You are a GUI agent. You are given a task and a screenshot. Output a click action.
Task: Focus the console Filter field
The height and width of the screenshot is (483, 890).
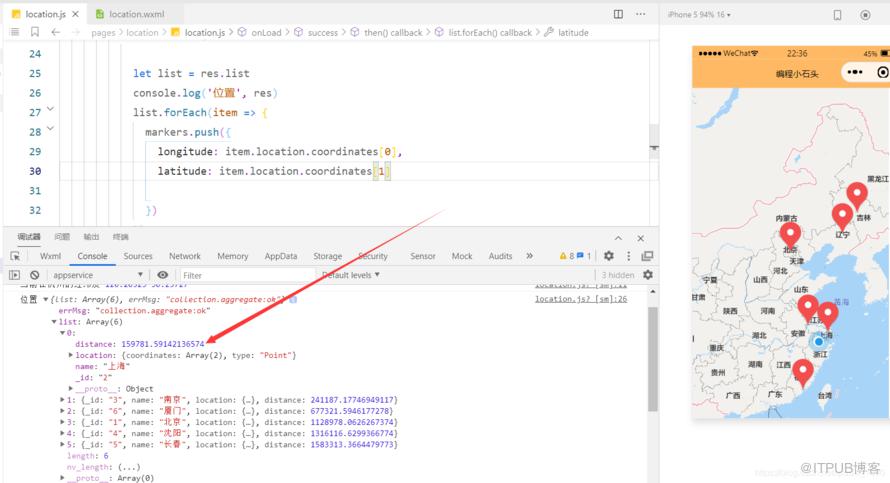[x=247, y=275]
